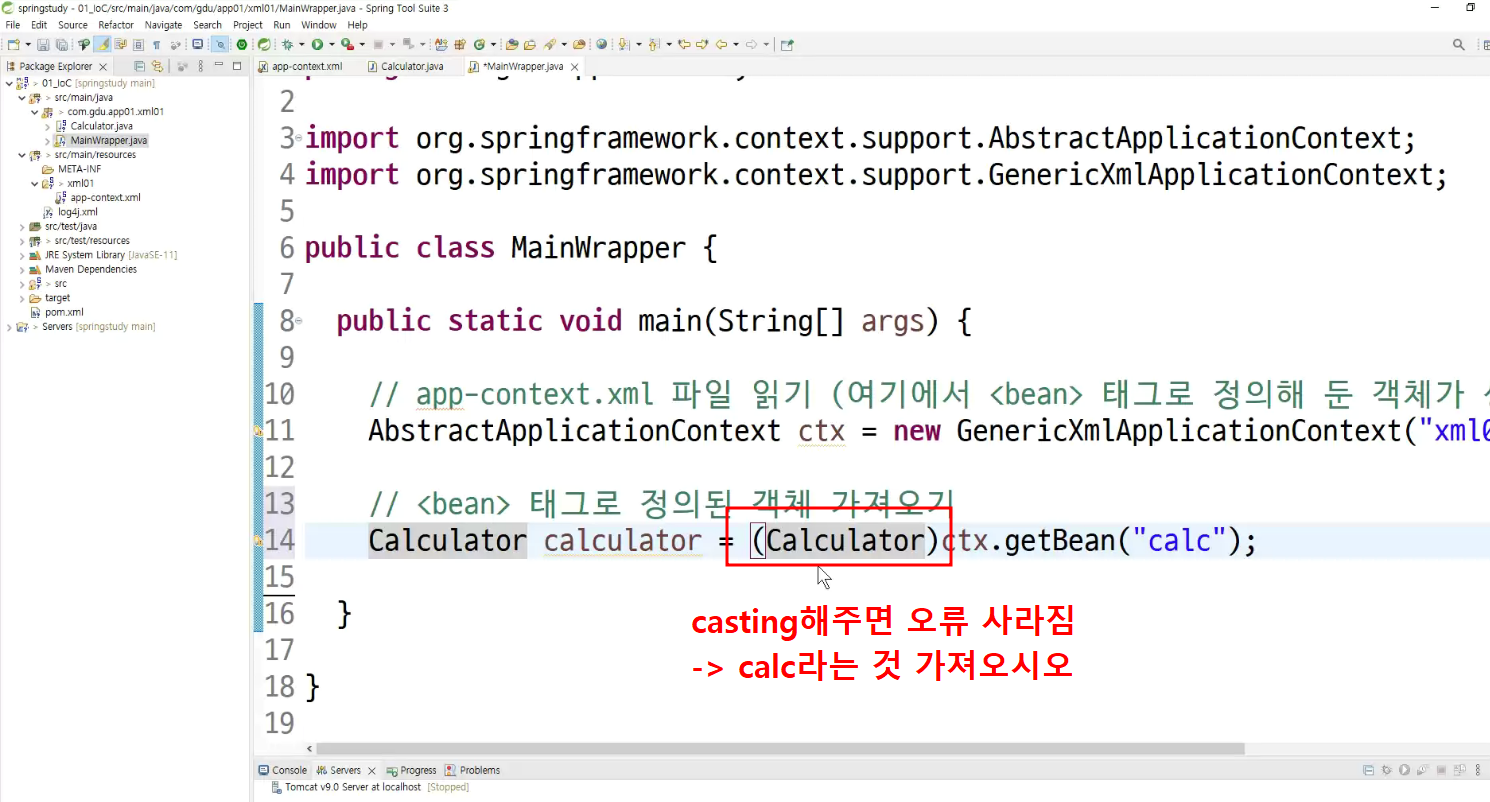Click the Save All toolbar icon
This screenshot has width=1490, height=802.
tap(62, 44)
